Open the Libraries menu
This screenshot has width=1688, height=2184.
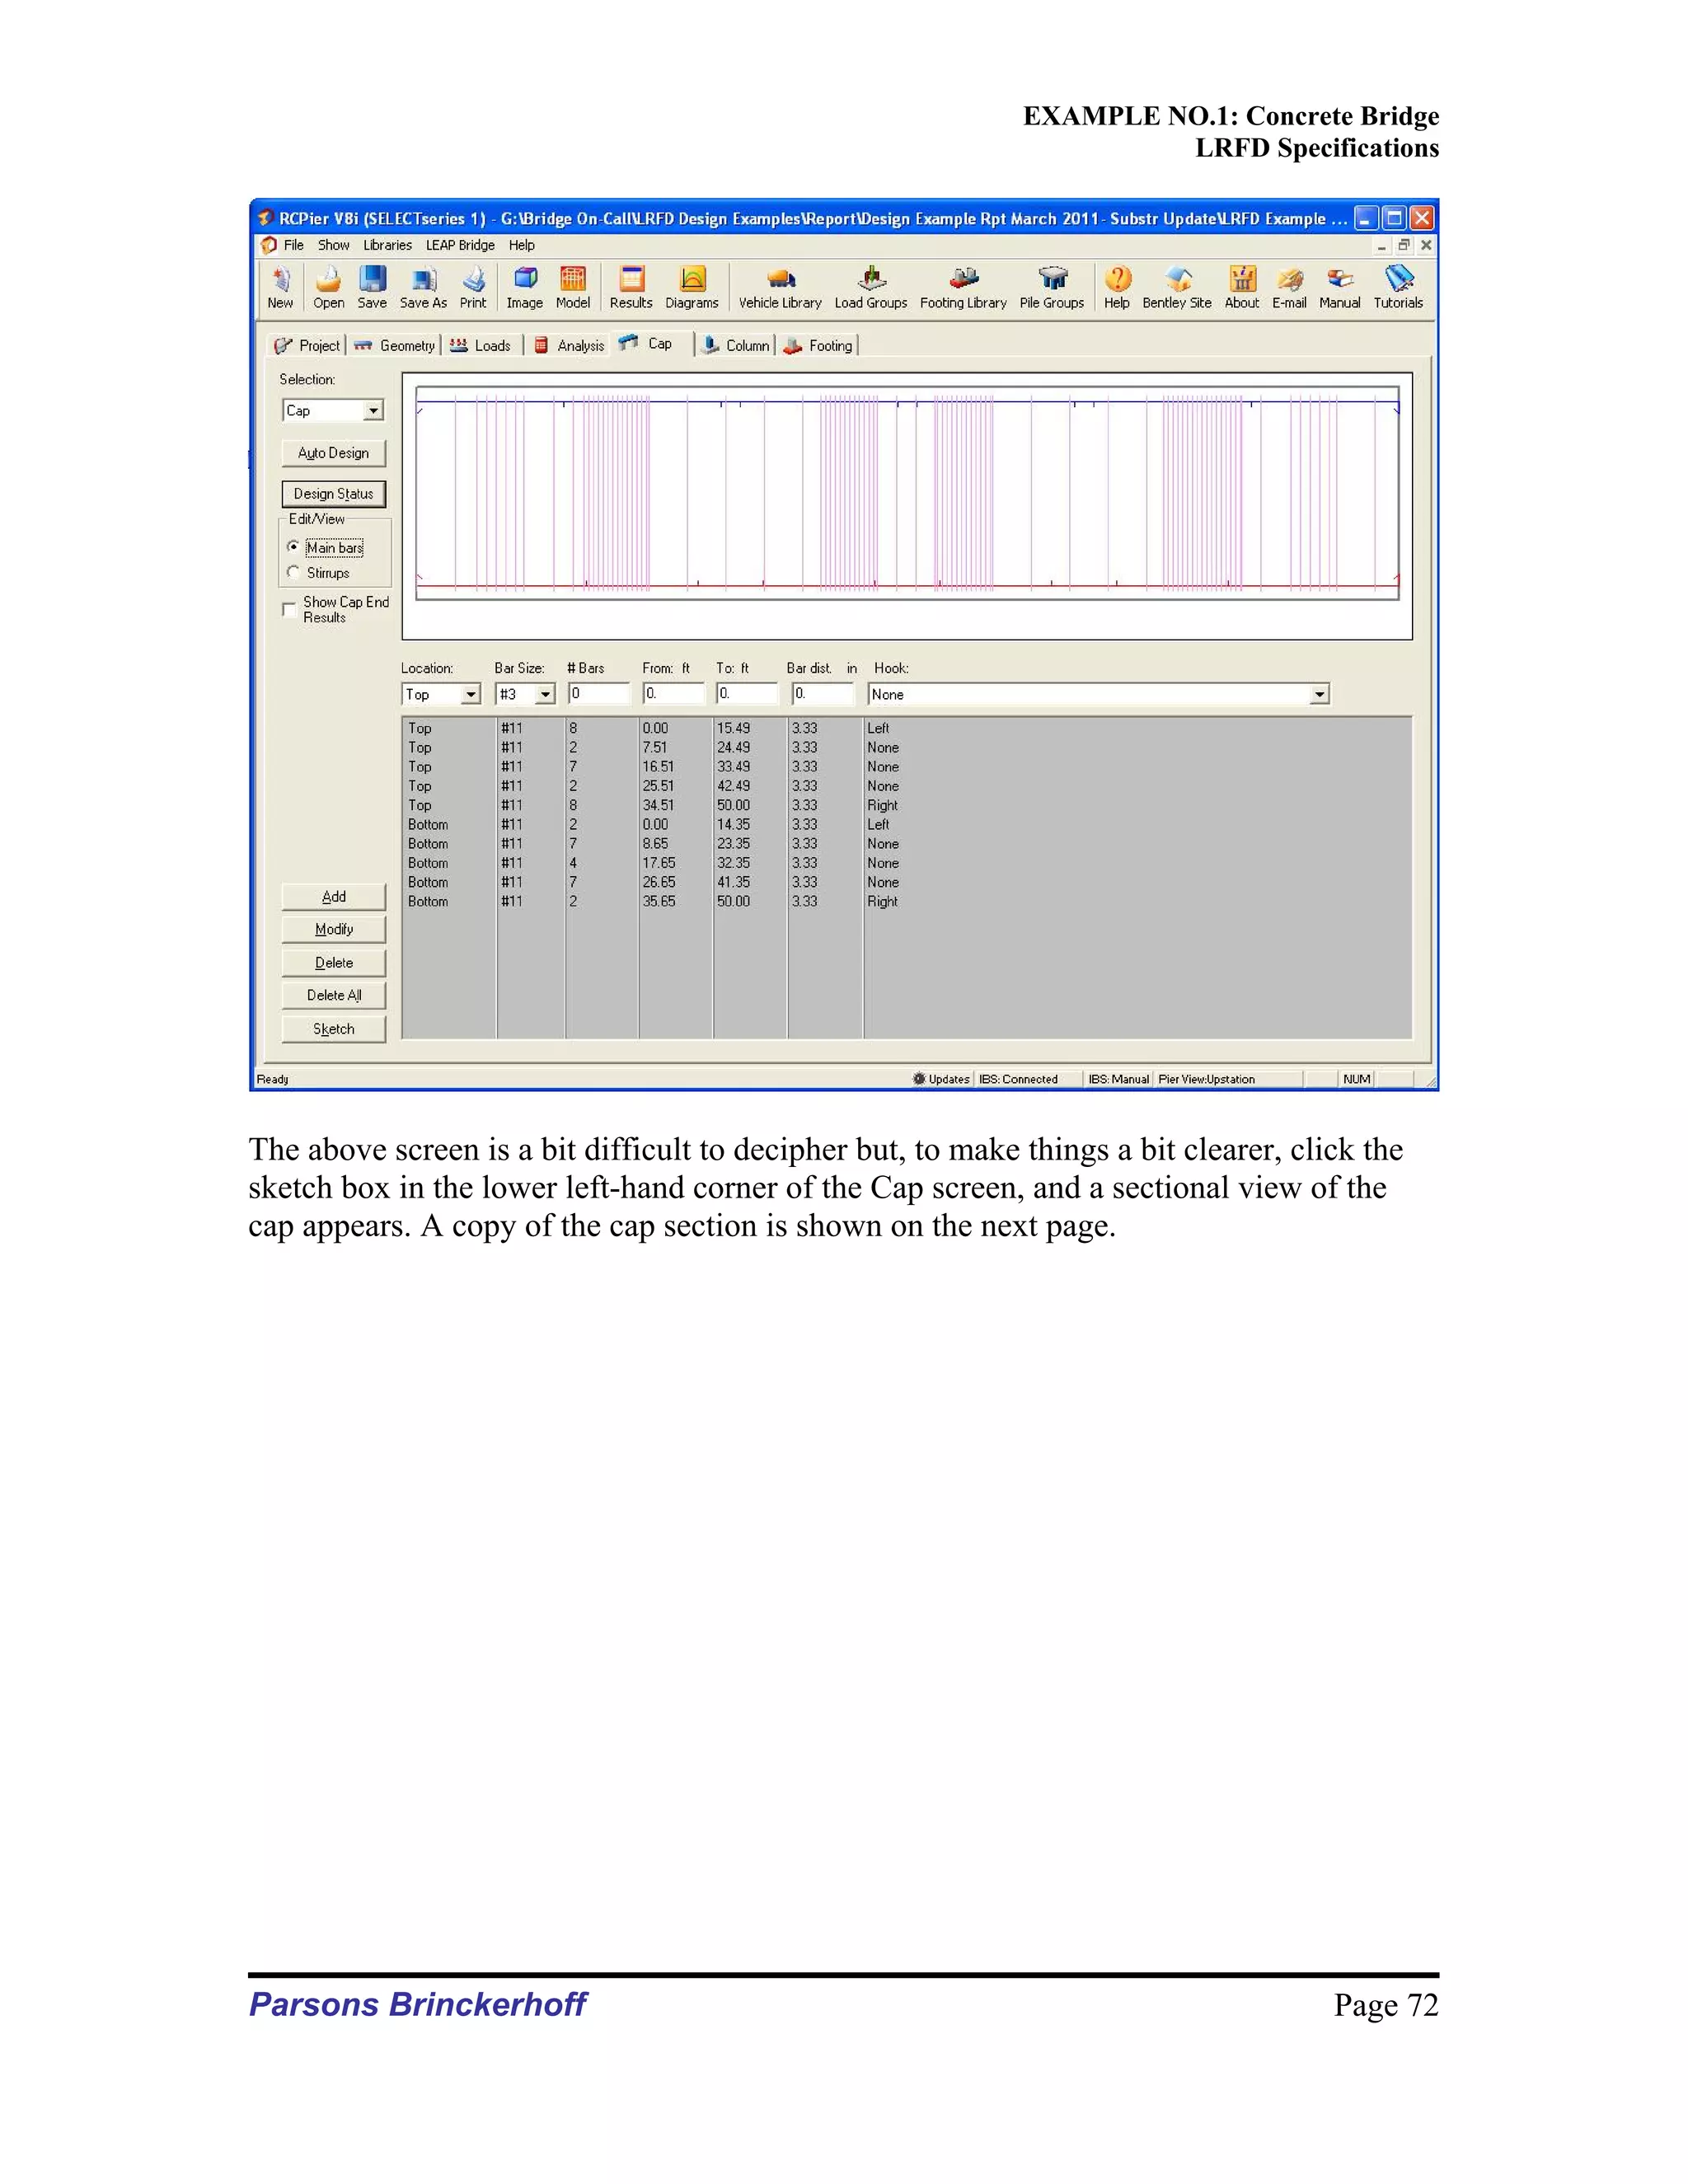pos(387,245)
